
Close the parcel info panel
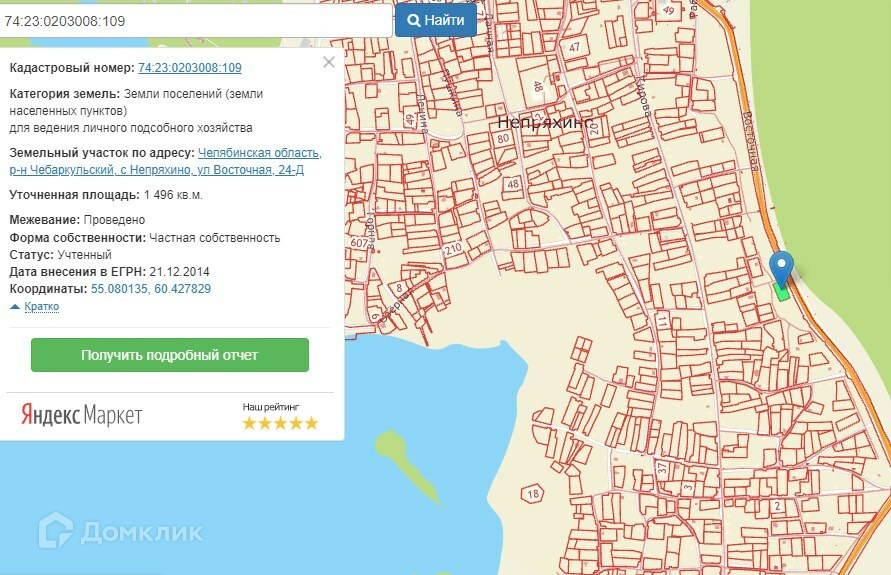329,62
